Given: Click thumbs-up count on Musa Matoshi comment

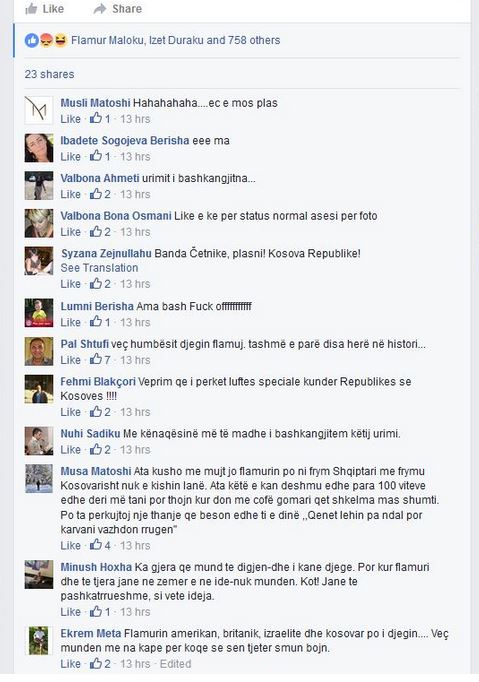Looking at the screenshot, I should 100,545.
